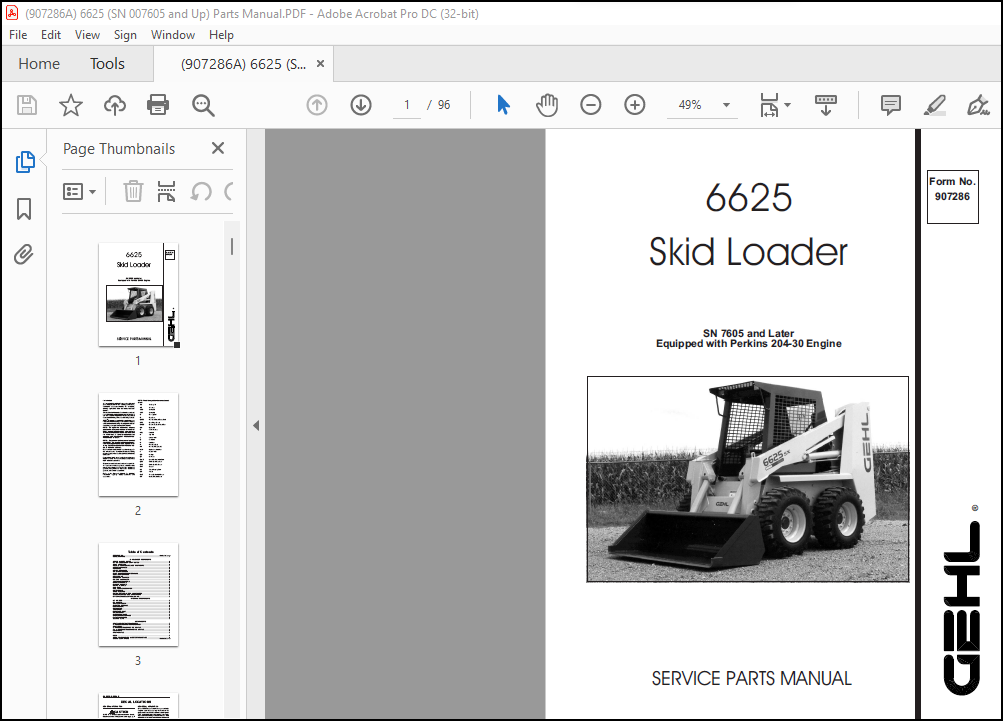
Task: Go to next page arrow
Action: [x=361, y=105]
